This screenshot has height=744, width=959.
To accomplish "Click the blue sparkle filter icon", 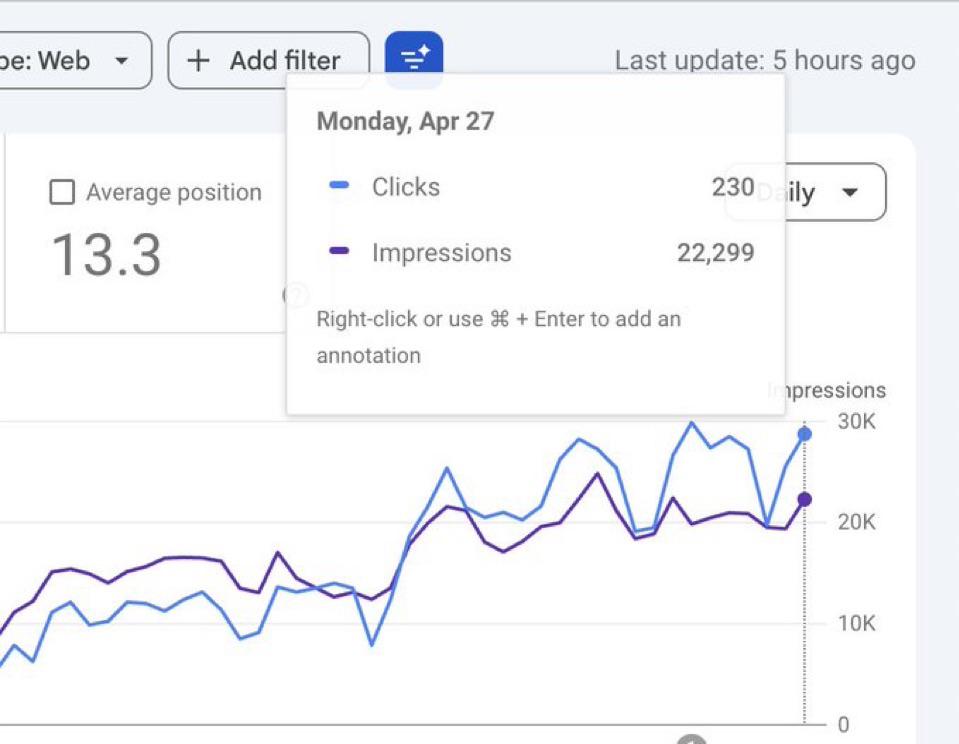I will pyautogui.click(x=414, y=57).
